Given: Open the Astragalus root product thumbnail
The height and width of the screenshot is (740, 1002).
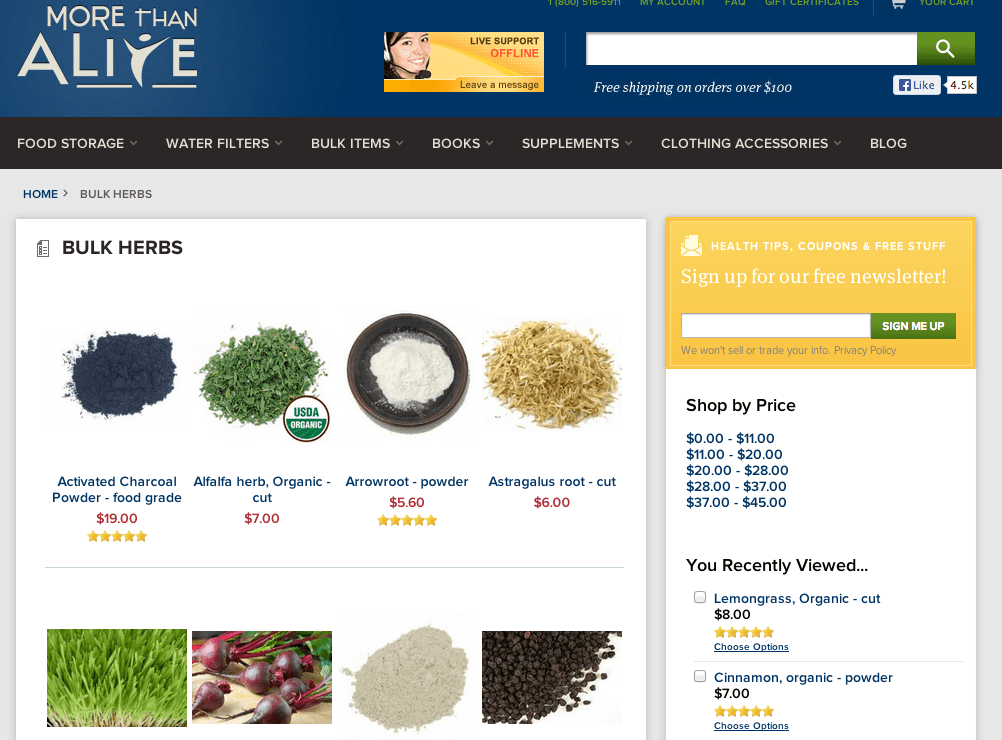Looking at the screenshot, I should (x=552, y=373).
